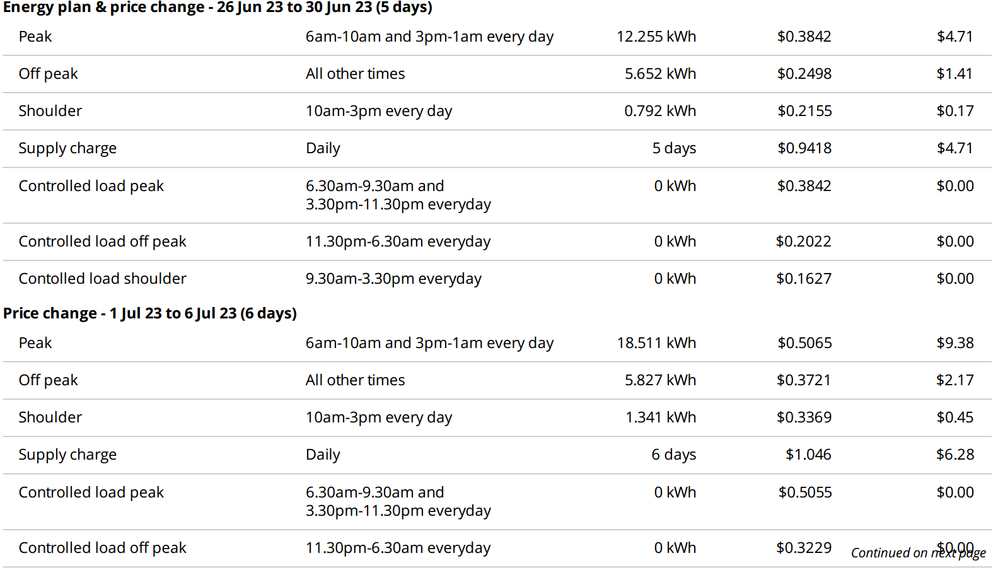998x570 pixels.
Task: Click the $0.9418 daily supply rate
Action: click(804, 148)
